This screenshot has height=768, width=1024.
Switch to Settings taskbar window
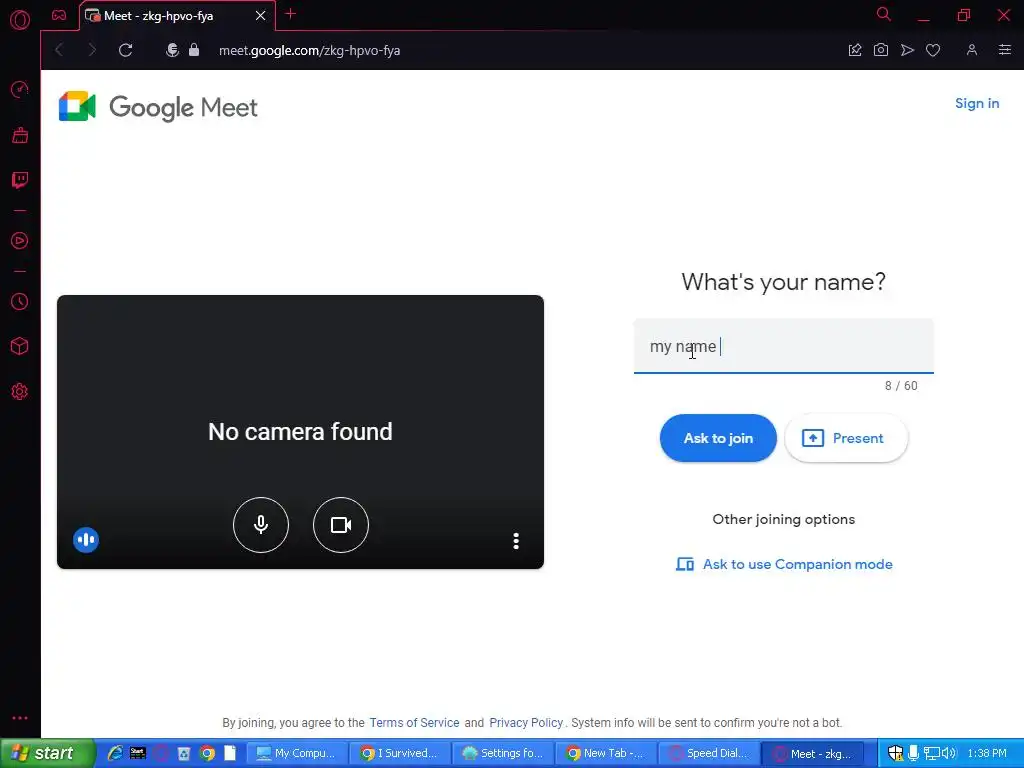(x=503, y=754)
